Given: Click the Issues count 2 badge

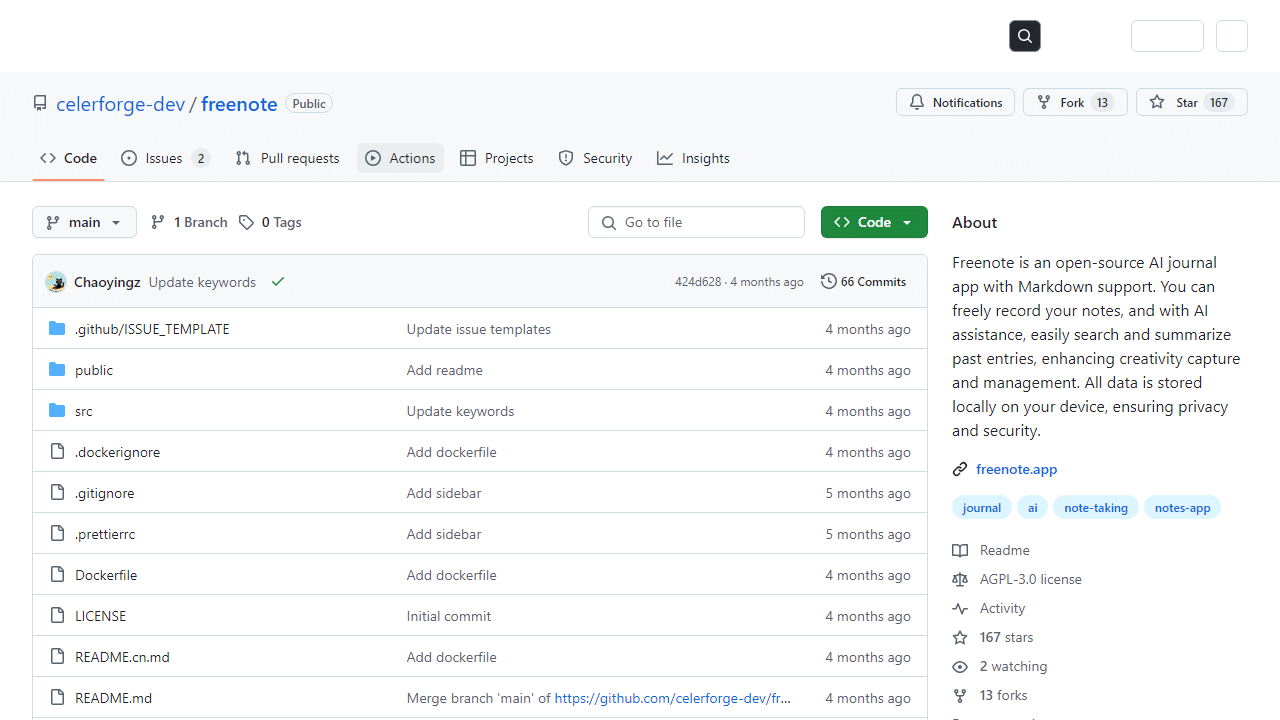Looking at the screenshot, I should (x=200, y=158).
